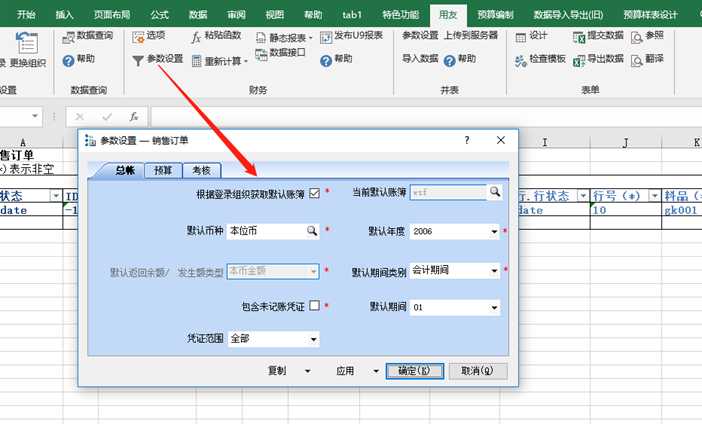The image size is (702, 424).
Task: Open 数据查询 ribbon button
Action: click(88, 36)
